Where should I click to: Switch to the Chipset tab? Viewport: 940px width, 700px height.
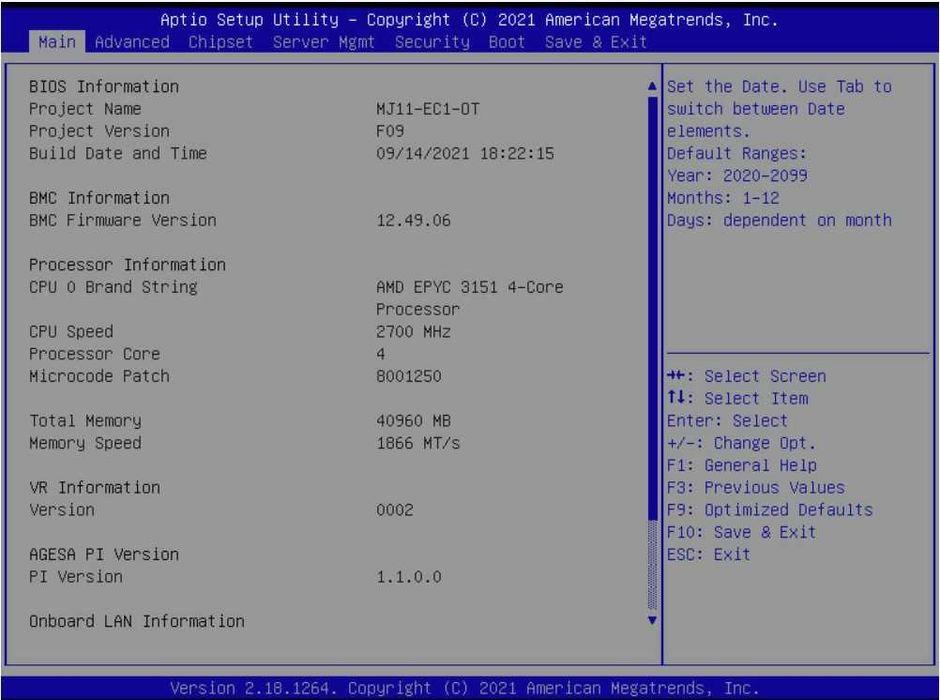point(221,42)
